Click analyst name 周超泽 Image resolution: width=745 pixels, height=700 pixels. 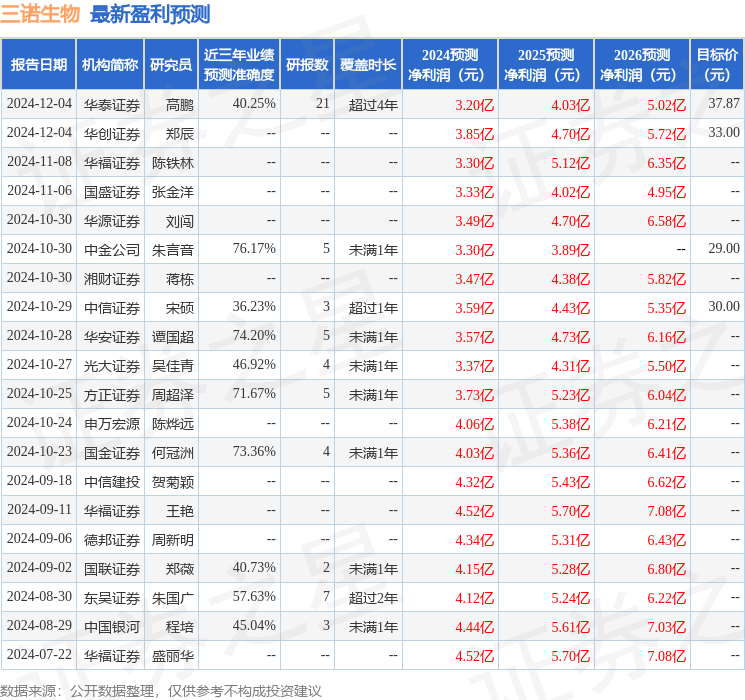coord(173,395)
